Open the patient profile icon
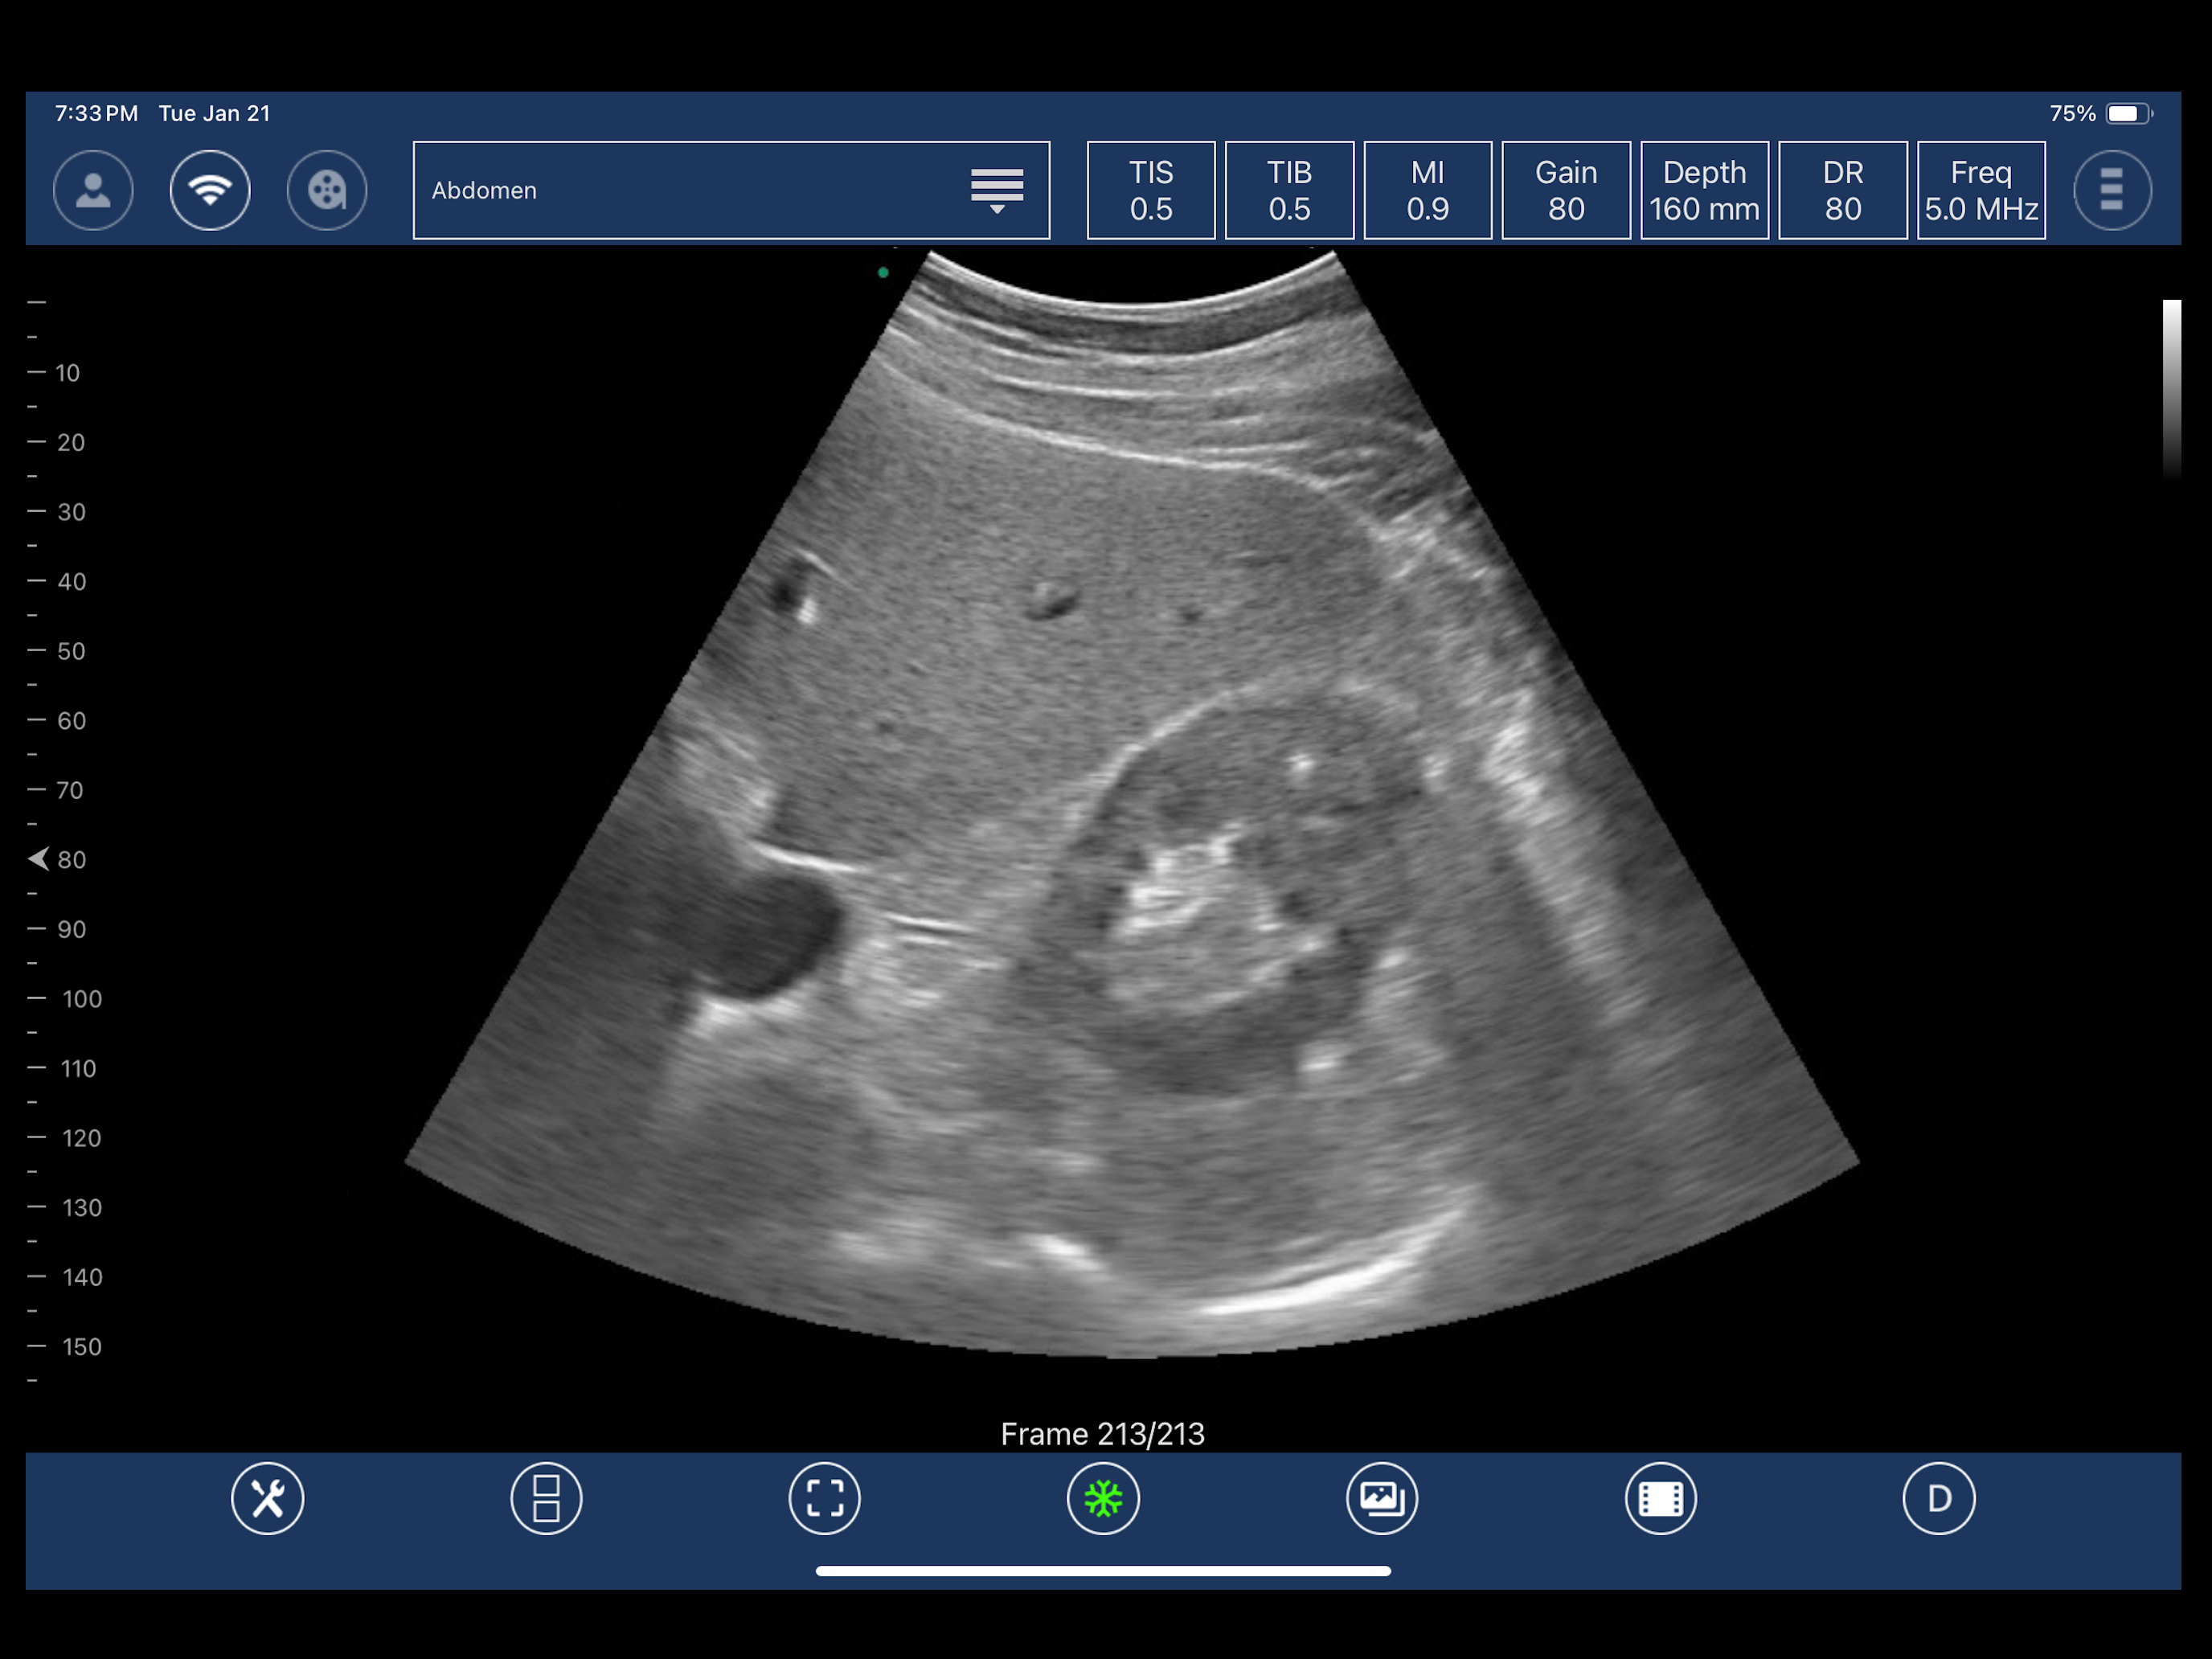 pyautogui.click(x=93, y=190)
